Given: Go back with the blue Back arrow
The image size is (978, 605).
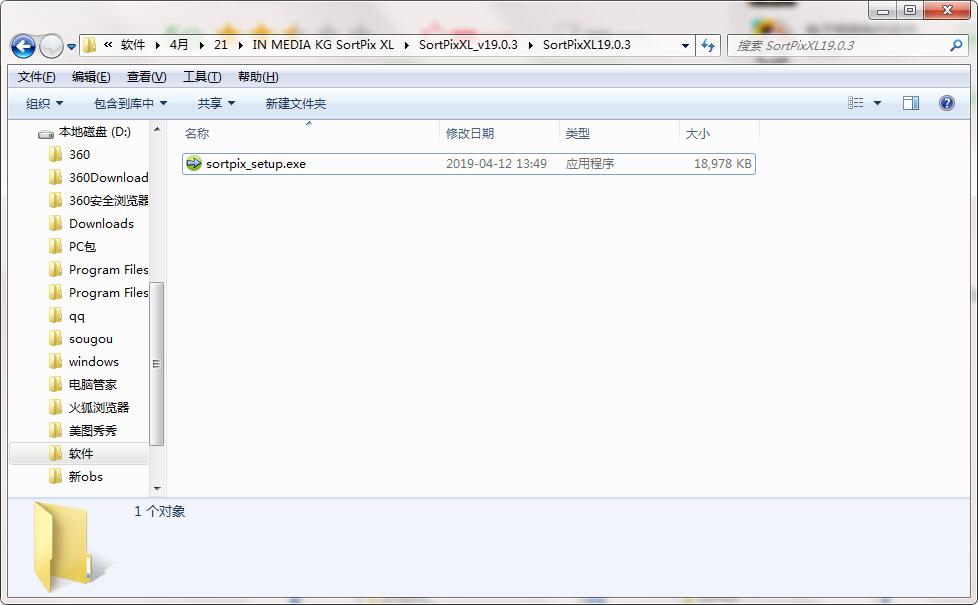Looking at the screenshot, I should (x=23, y=46).
